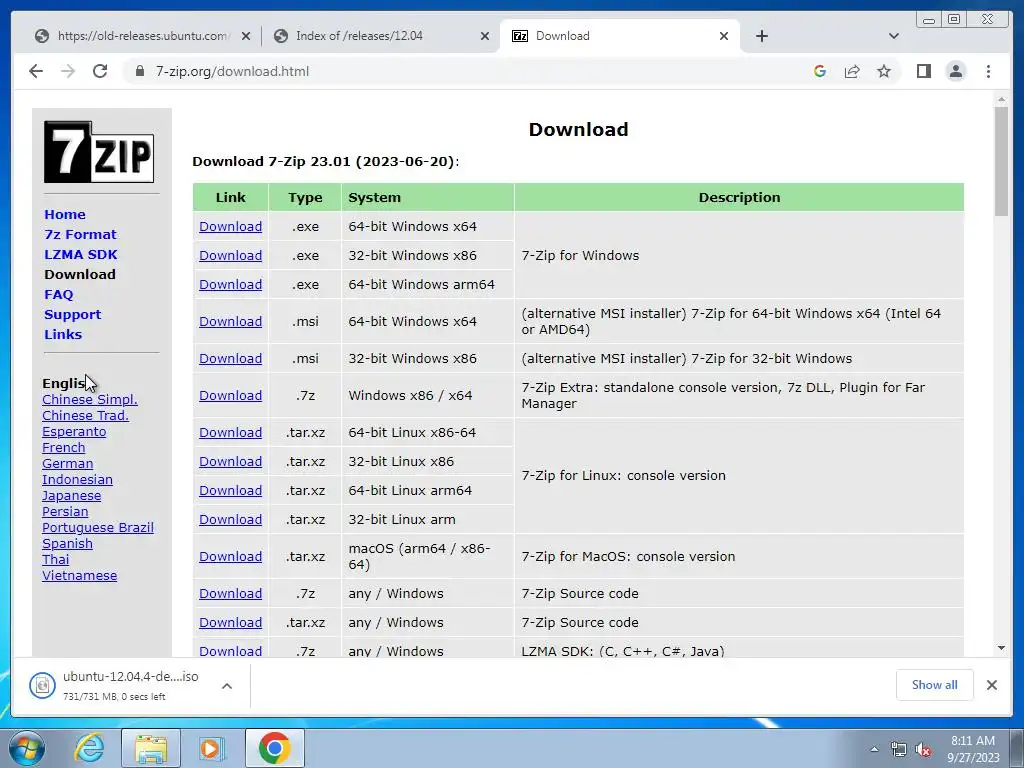Click Chrome icon in taskbar

pyautogui.click(x=274, y=748)
